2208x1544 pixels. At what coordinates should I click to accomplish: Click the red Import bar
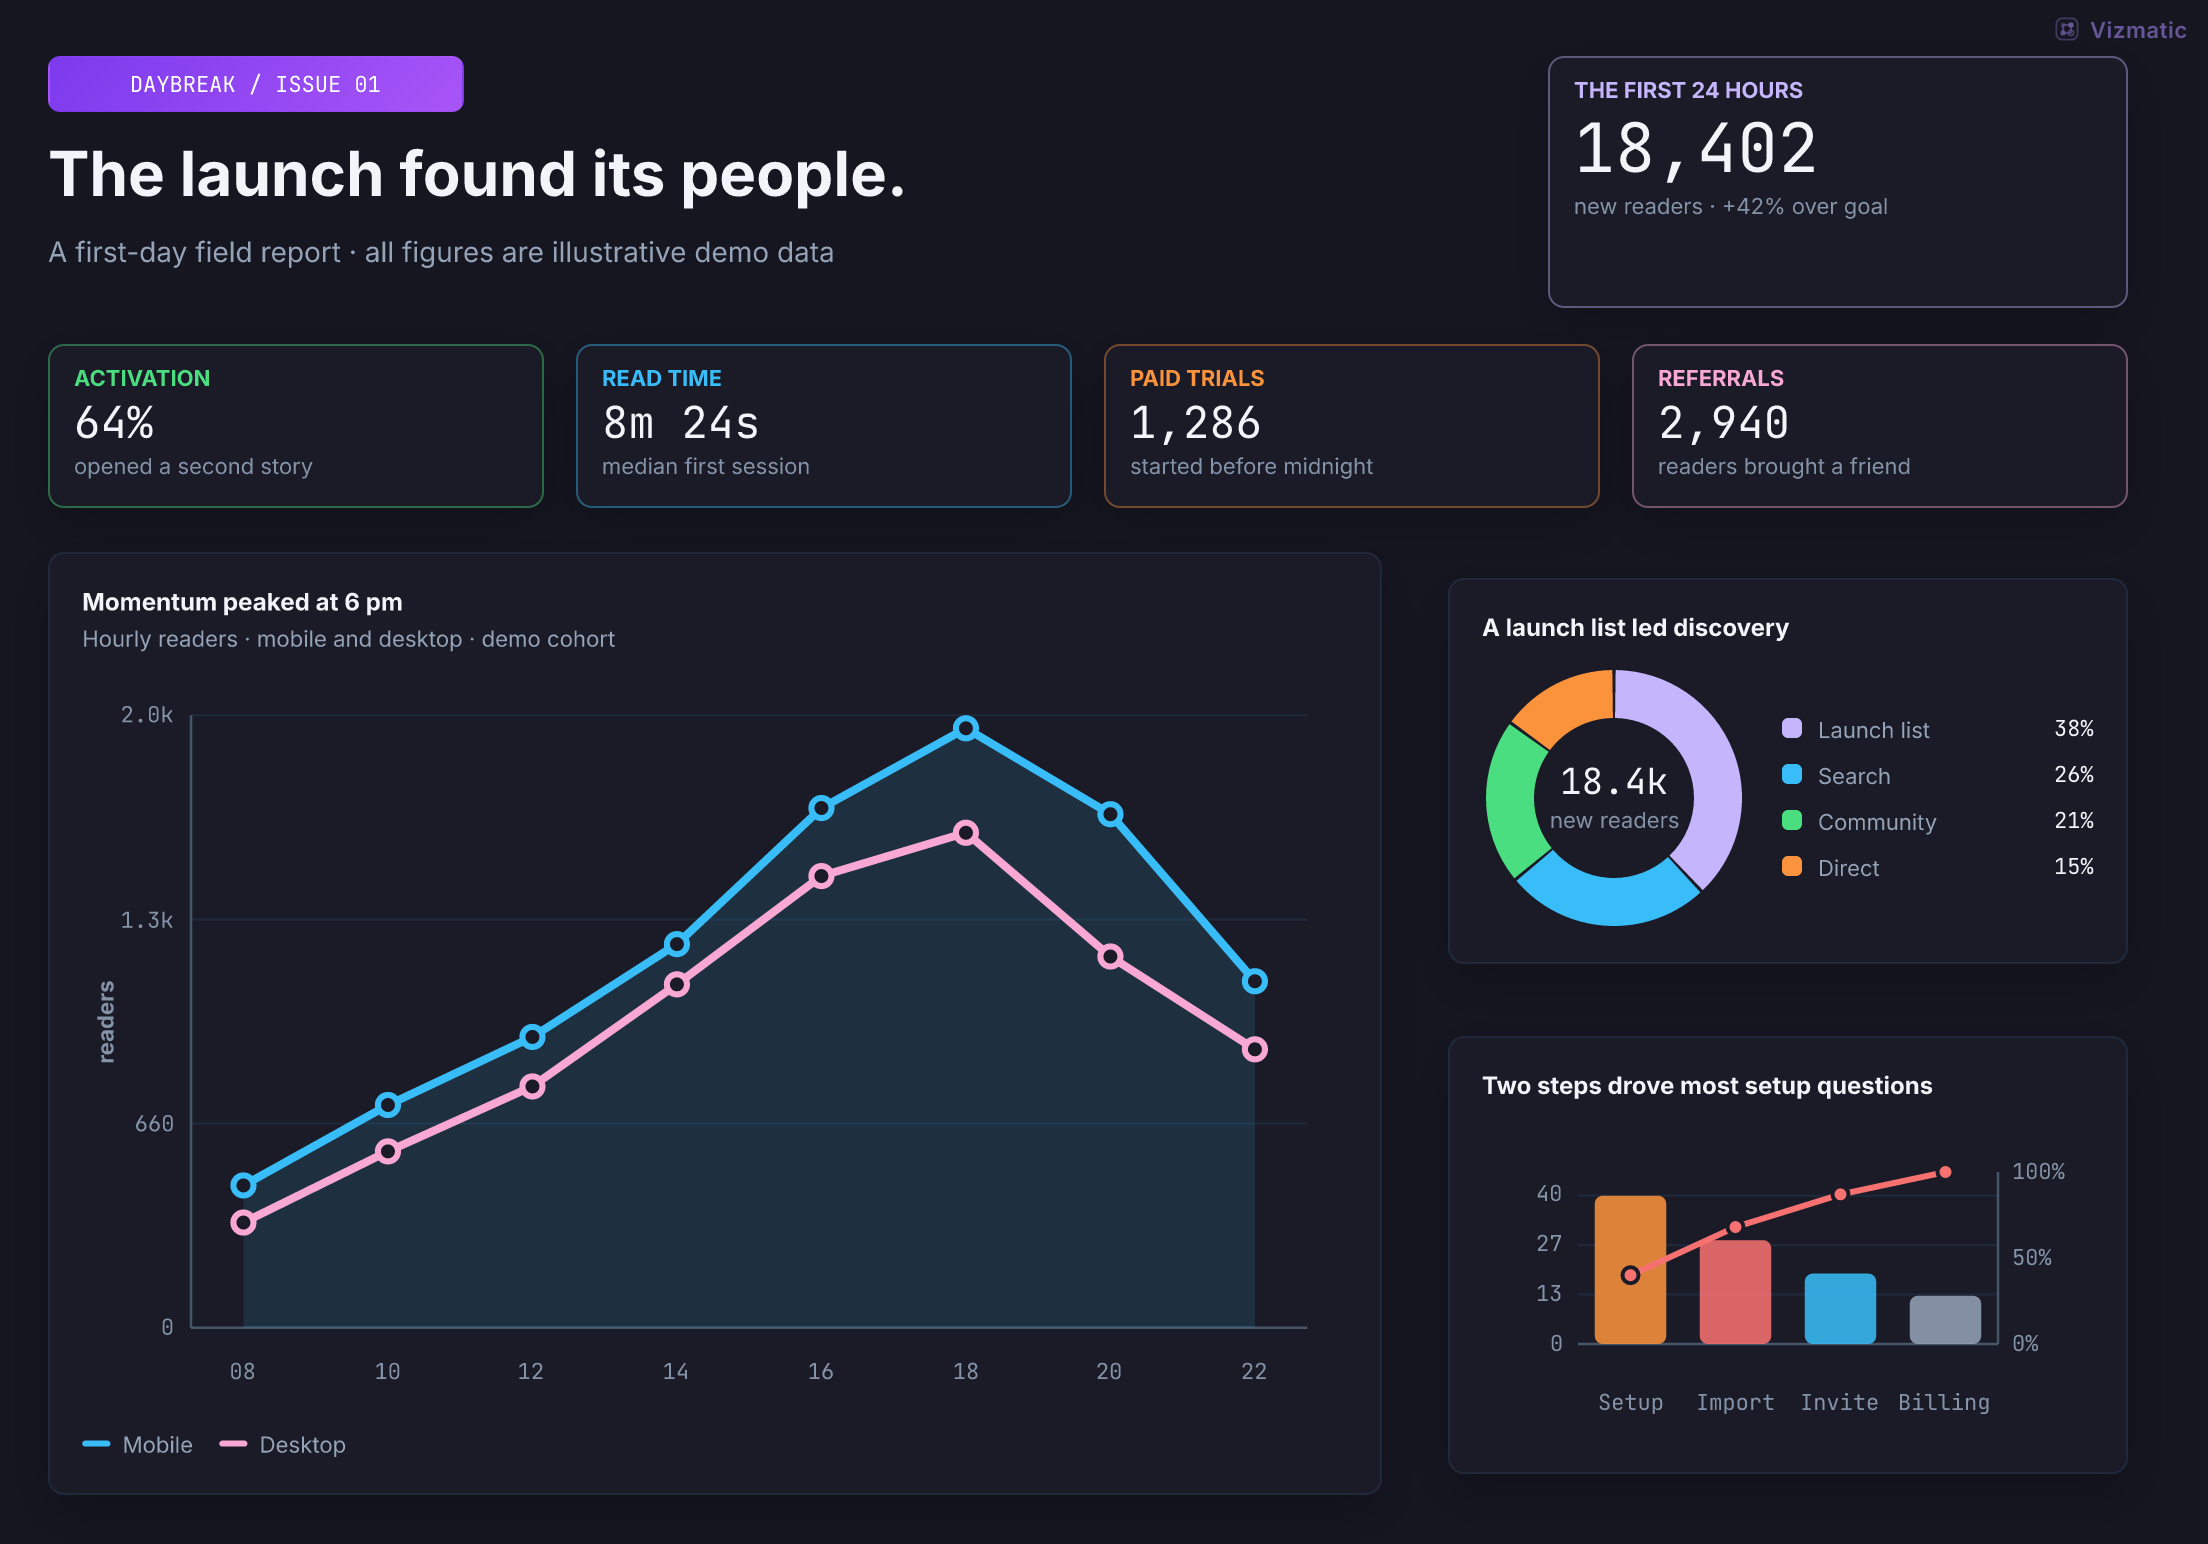click(x=1735, y=1292)
